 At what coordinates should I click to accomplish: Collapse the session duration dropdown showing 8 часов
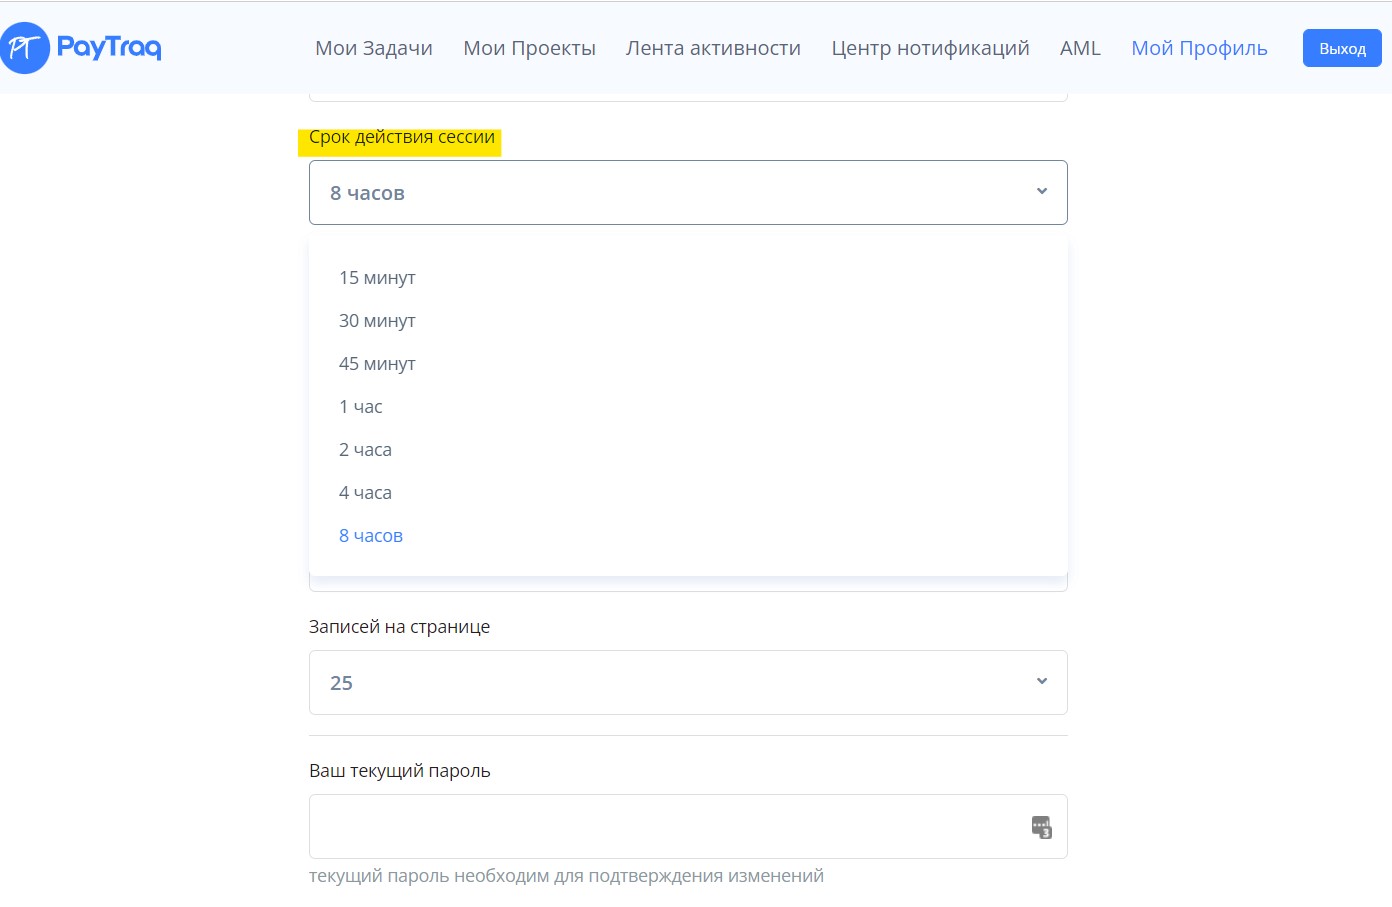(x=688, y=192)
